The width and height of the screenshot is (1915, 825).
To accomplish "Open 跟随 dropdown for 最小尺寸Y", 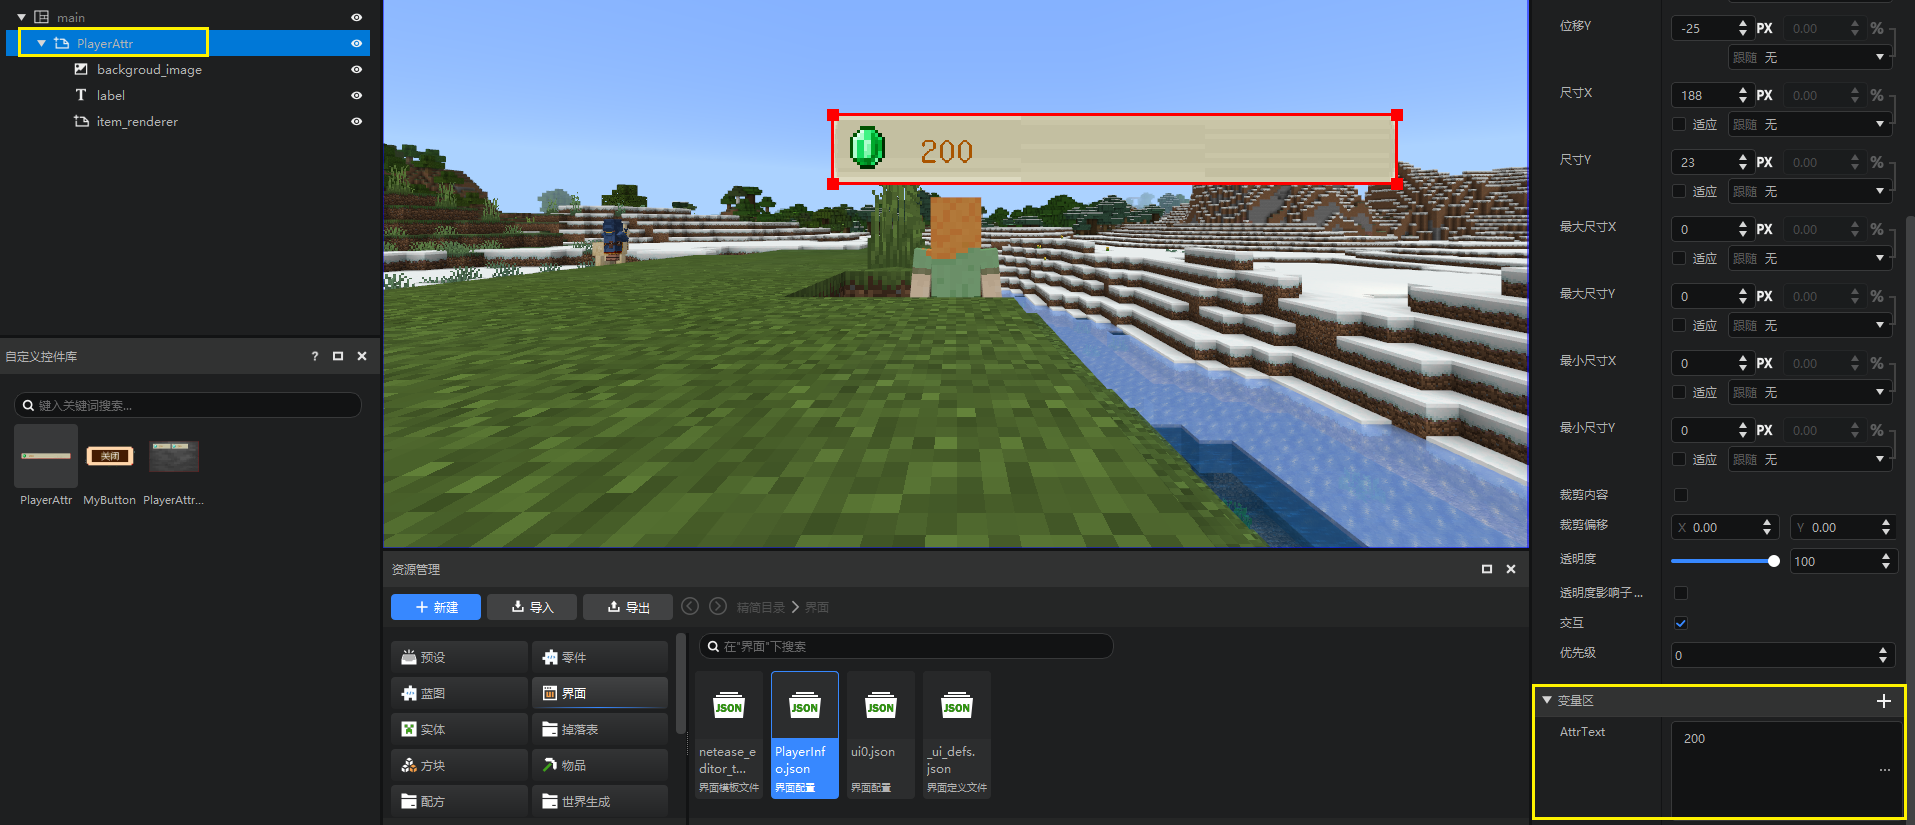I will [1809, 459].
